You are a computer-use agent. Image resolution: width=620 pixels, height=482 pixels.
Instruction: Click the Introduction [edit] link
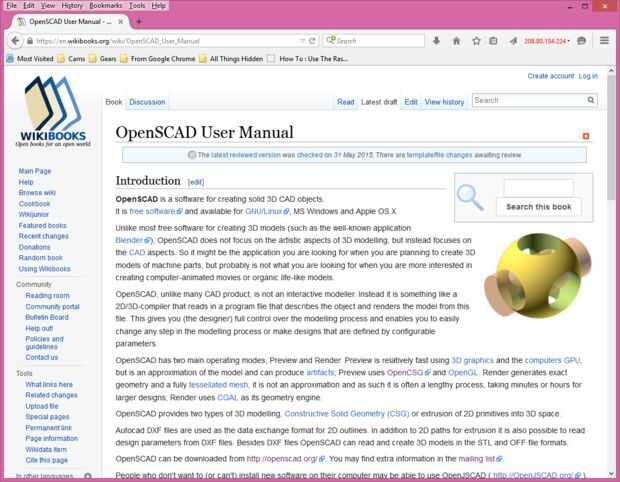[x=196, y=182]
